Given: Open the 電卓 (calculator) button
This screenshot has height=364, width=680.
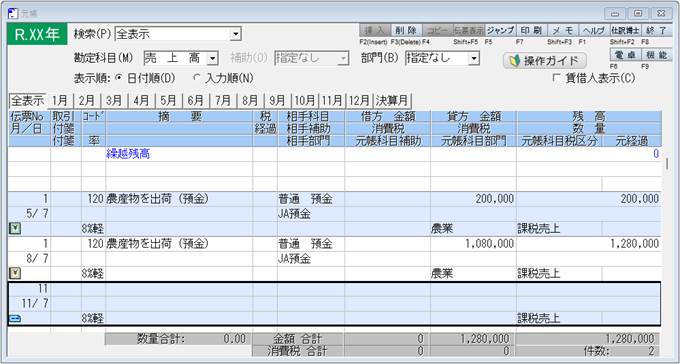Looking at the screenshot, I should tap(625, 55).
